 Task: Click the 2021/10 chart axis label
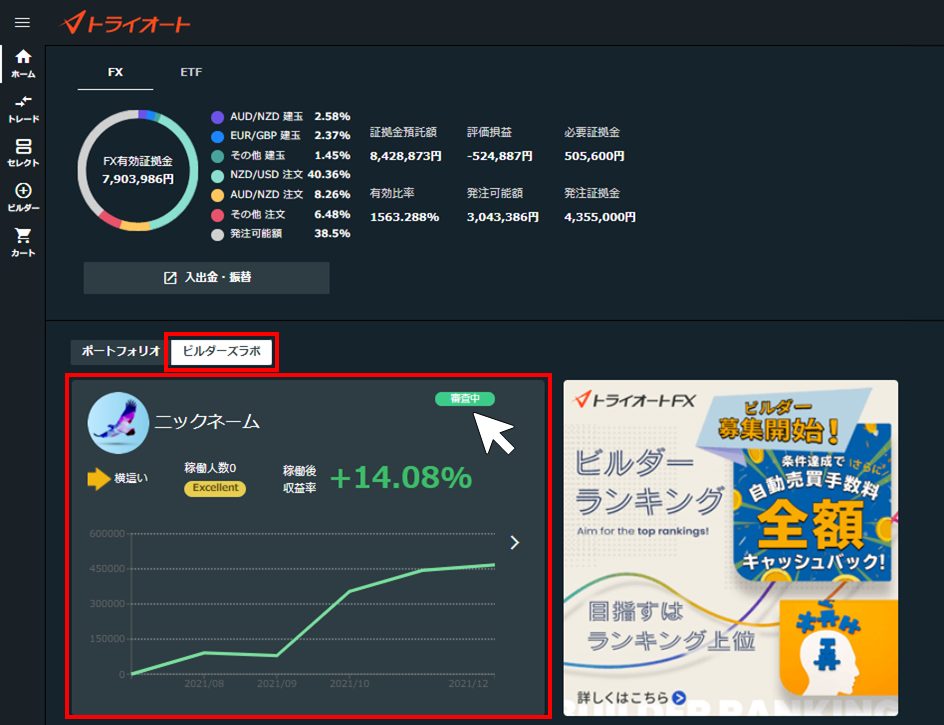click(350, 684)
